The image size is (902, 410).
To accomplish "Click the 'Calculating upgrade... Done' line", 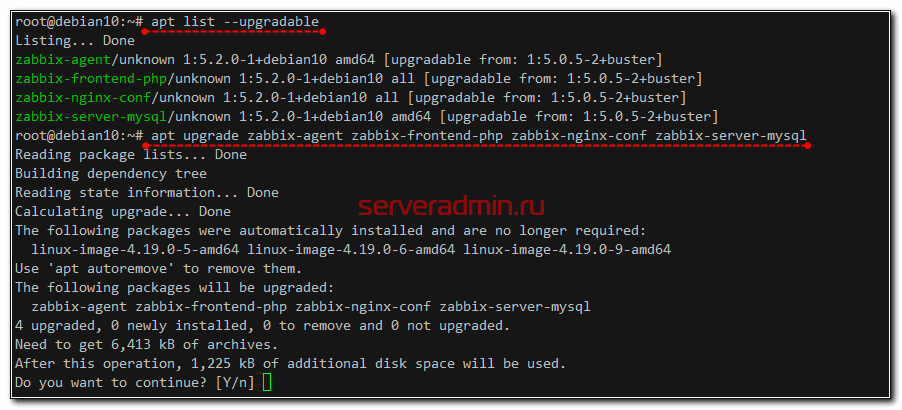I will (123, 212).
